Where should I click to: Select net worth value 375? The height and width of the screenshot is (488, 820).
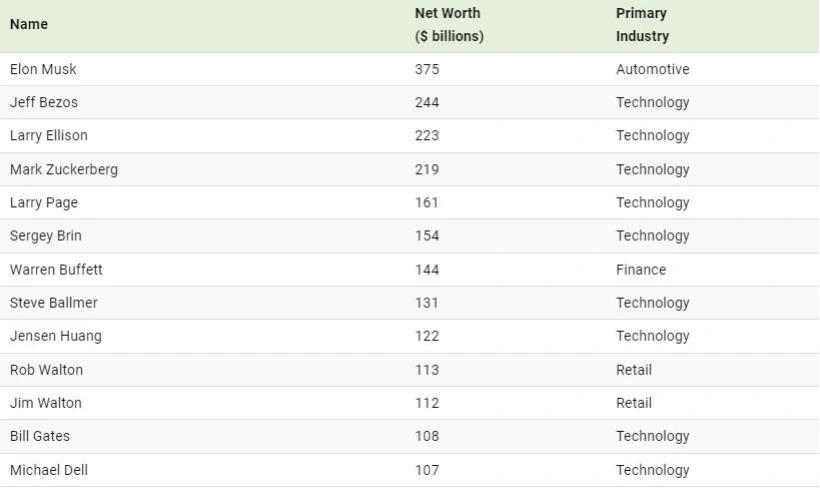click(x=427, y=69)
